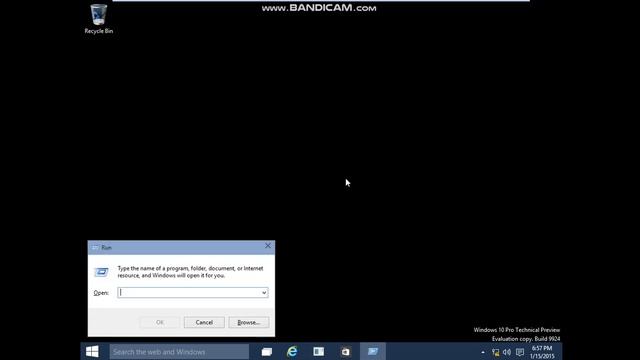Viewport: 640px width, 360px height.
Task: Click the Run program icon beside description
Action: tap(101, 272)
